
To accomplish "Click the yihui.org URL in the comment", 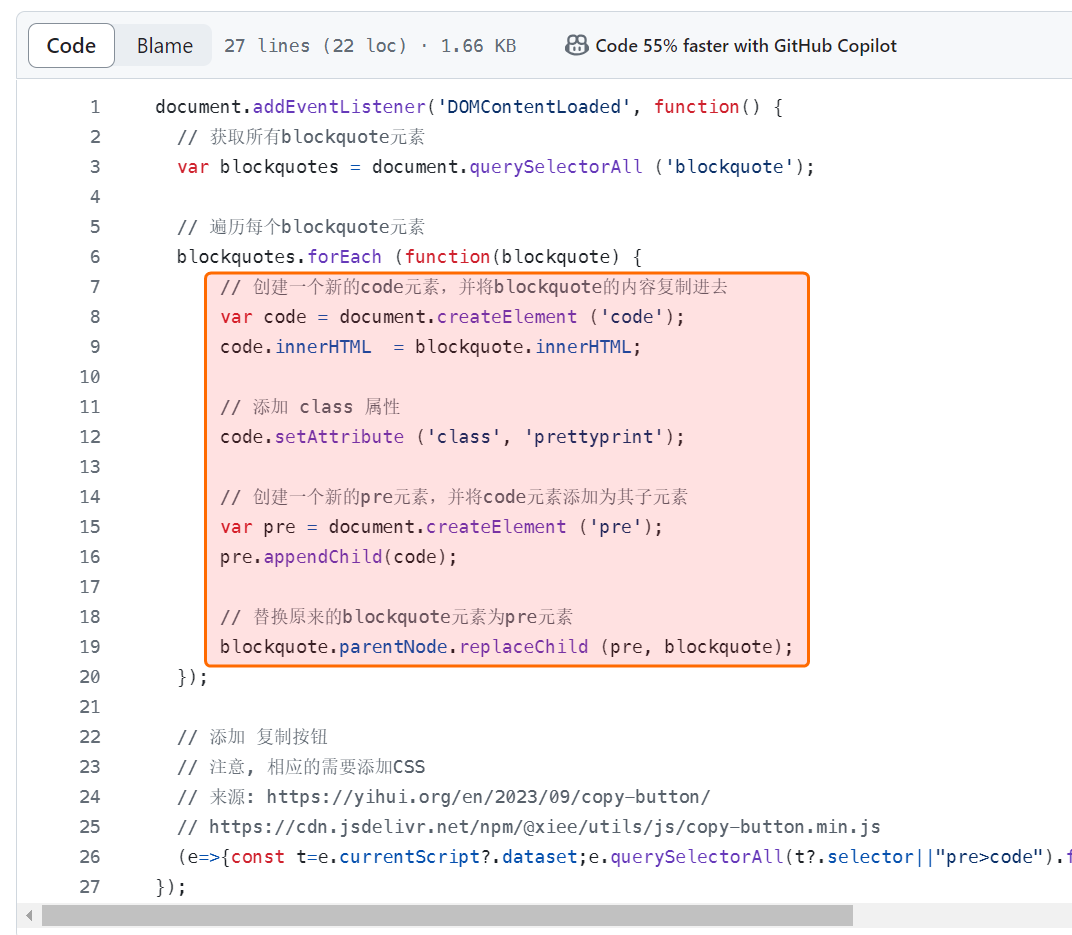I will click(x=488, y=797).
